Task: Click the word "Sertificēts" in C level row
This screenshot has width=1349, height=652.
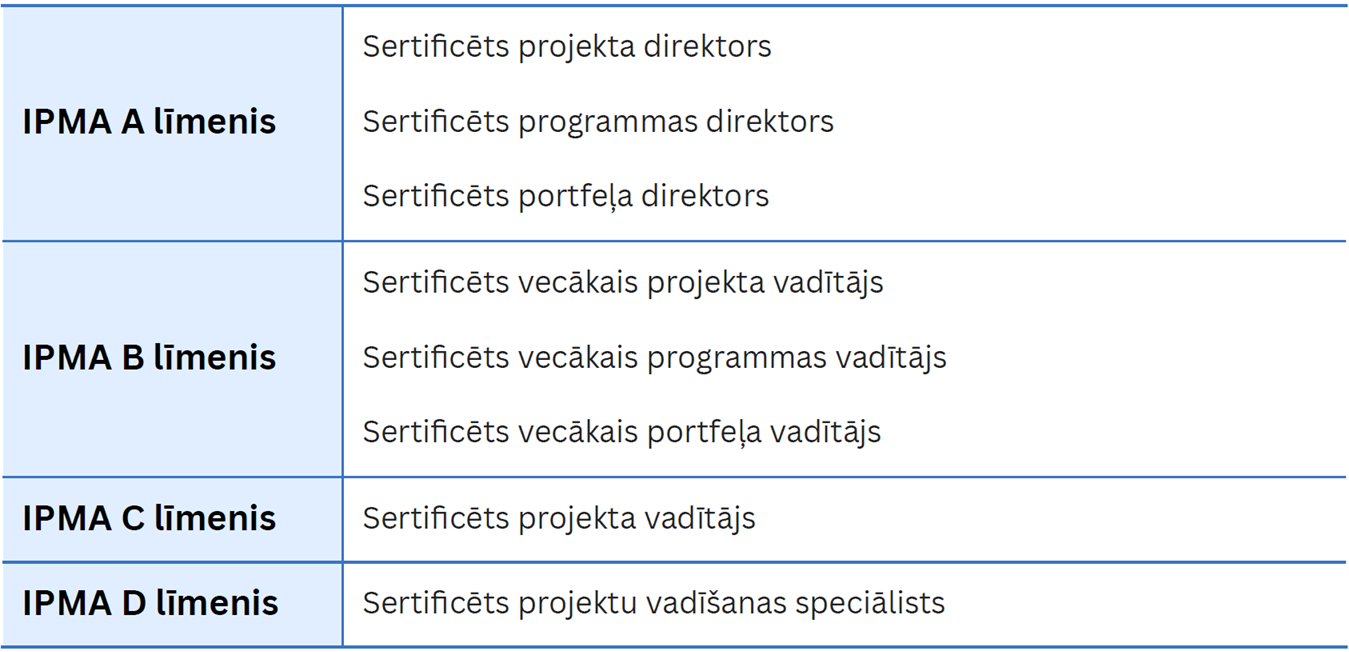Action: coord(435,518)
